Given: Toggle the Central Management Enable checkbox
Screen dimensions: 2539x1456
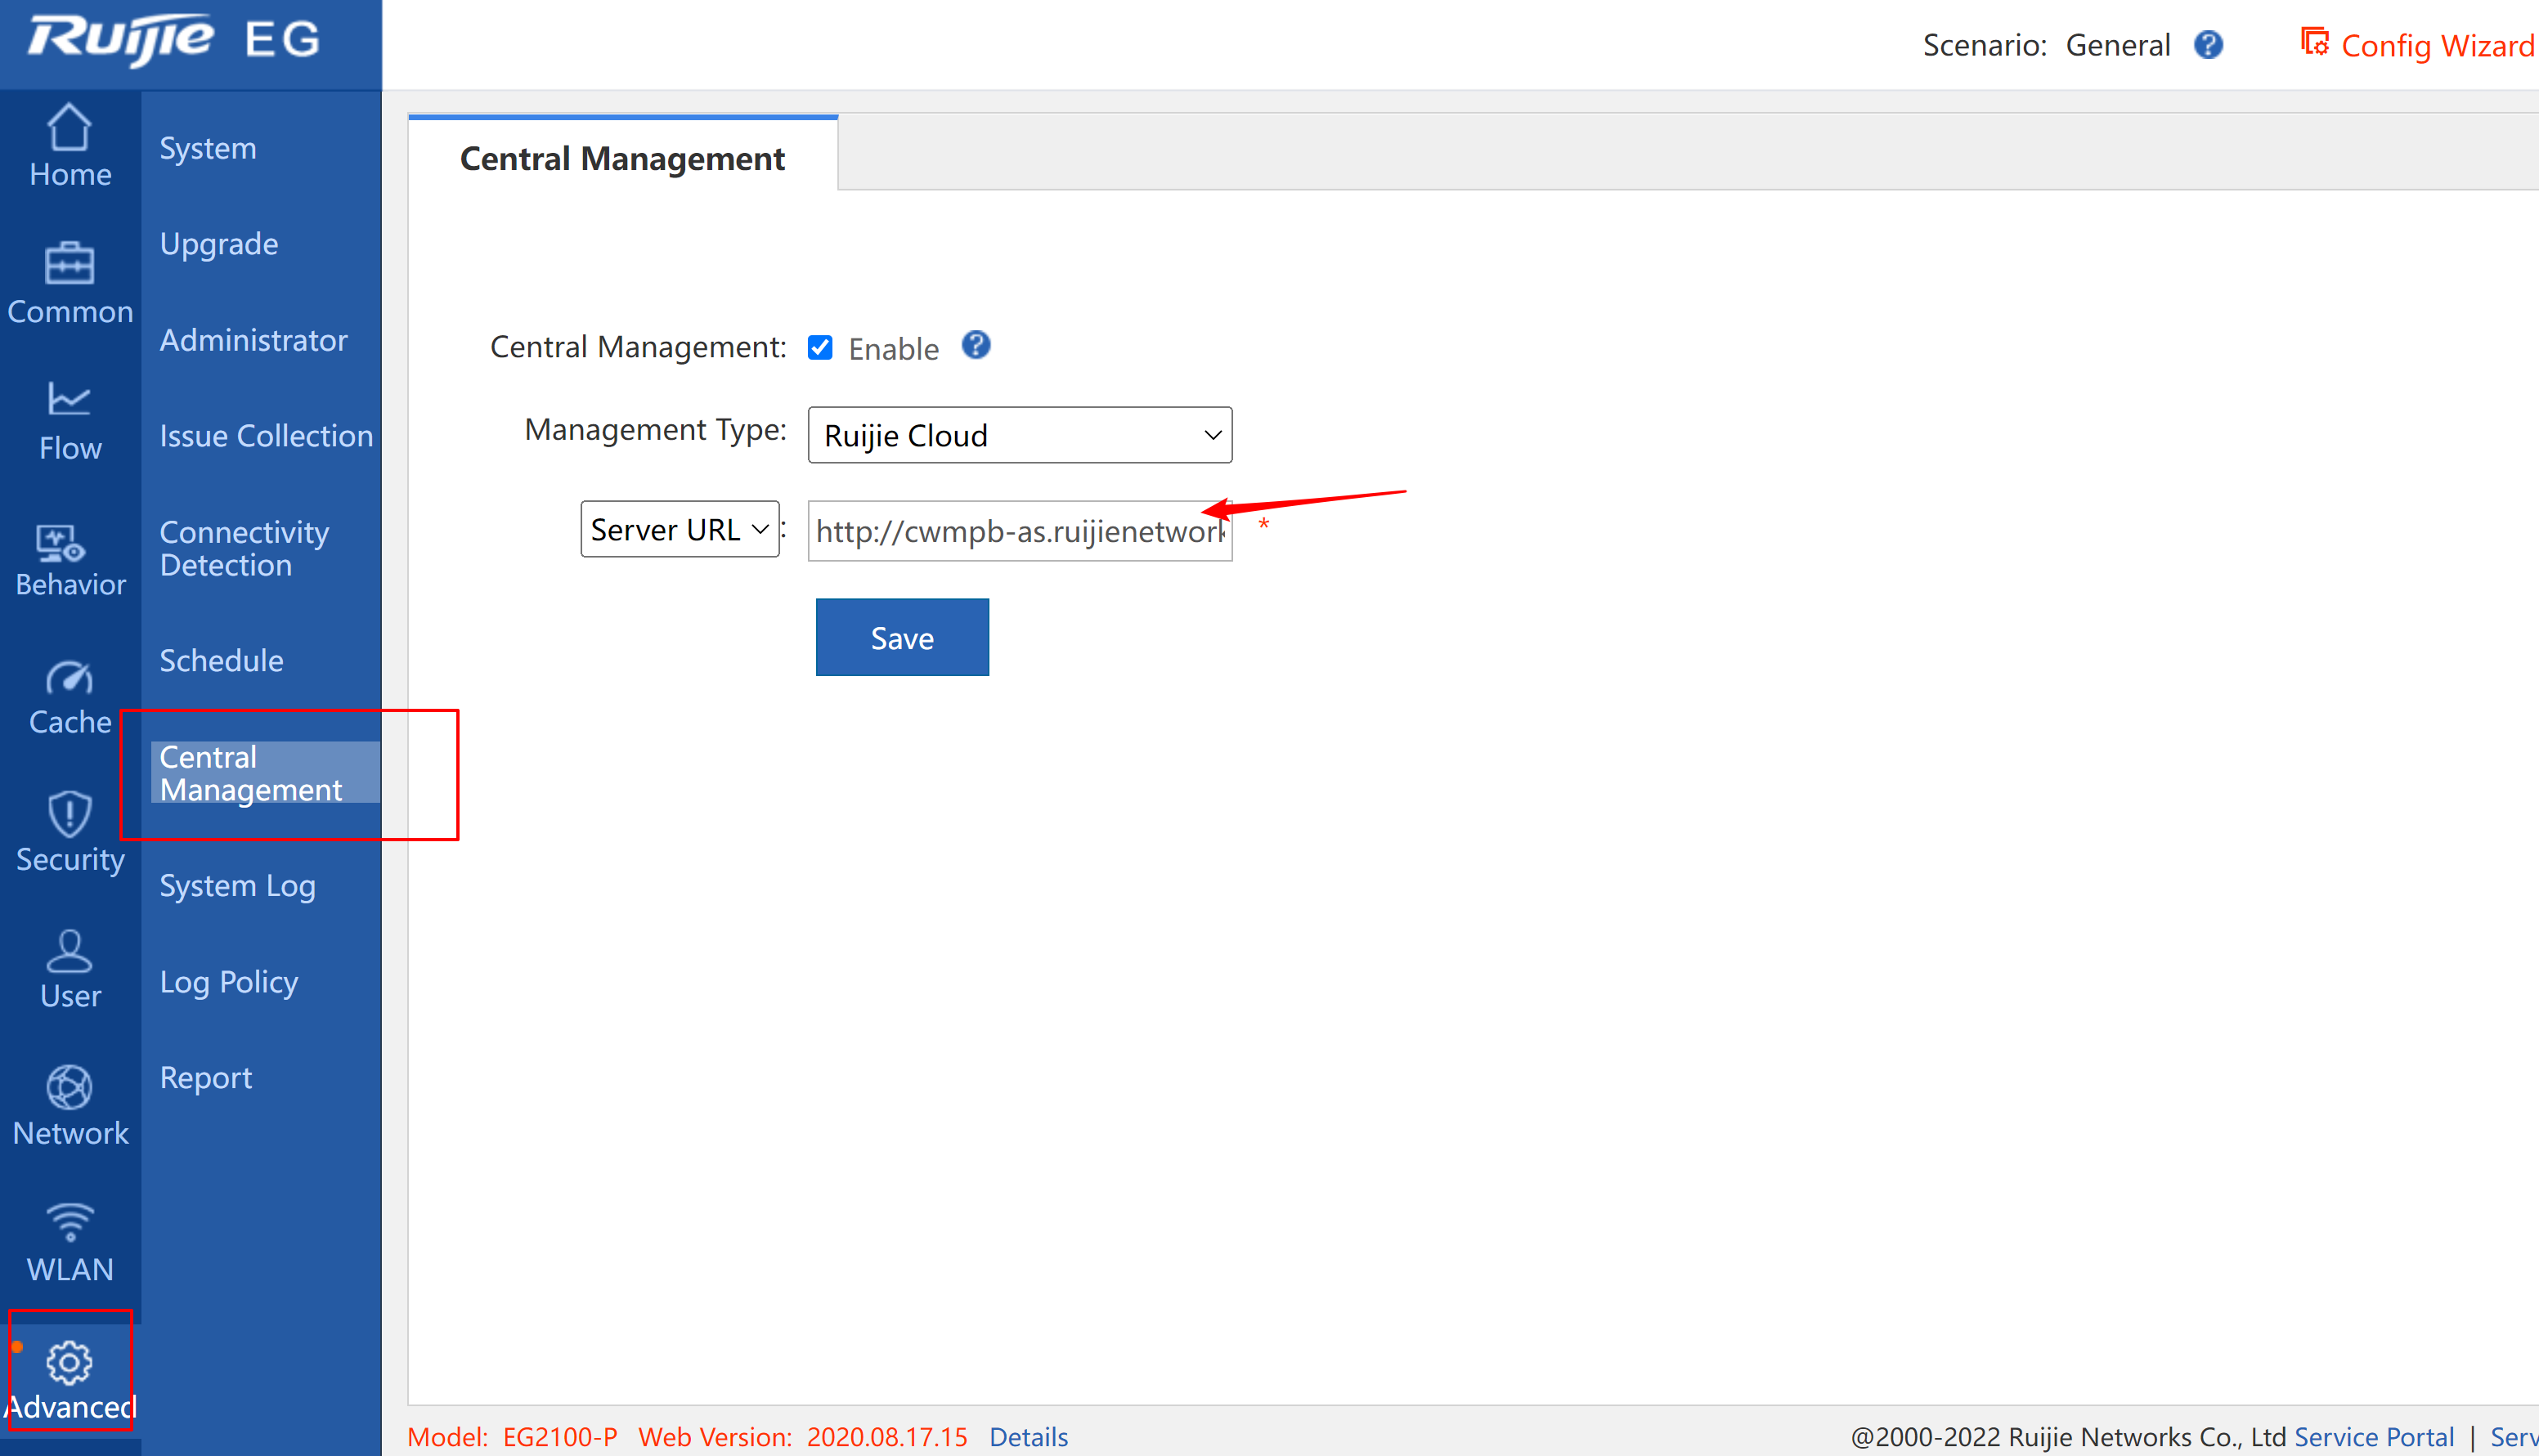Looking at the screenshot, I should coord(820,347).
